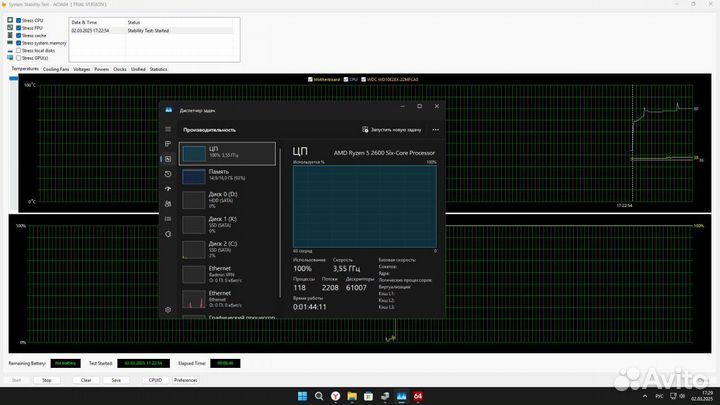The height and width of the screenshot is (405, 720).
Task: Open Preferences button in AIDA64
Action: click(x=186, y=380)
